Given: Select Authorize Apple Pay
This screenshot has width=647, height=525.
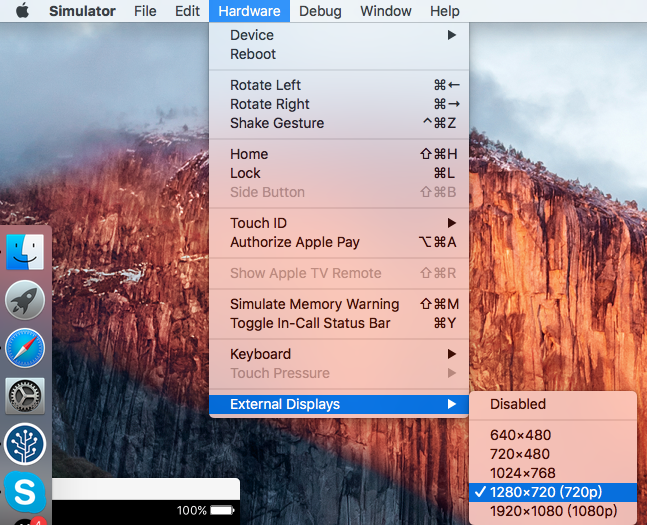Looking at the screenshot, I should click(339, 242).
